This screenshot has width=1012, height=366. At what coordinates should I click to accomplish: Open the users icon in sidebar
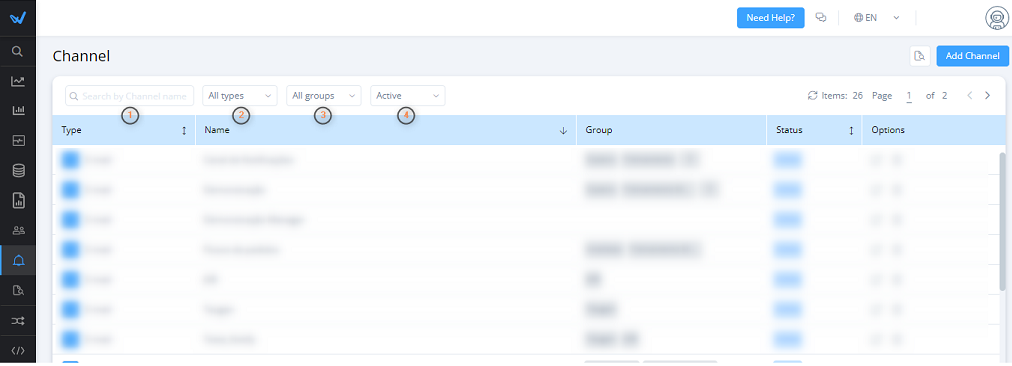(18, 230)
